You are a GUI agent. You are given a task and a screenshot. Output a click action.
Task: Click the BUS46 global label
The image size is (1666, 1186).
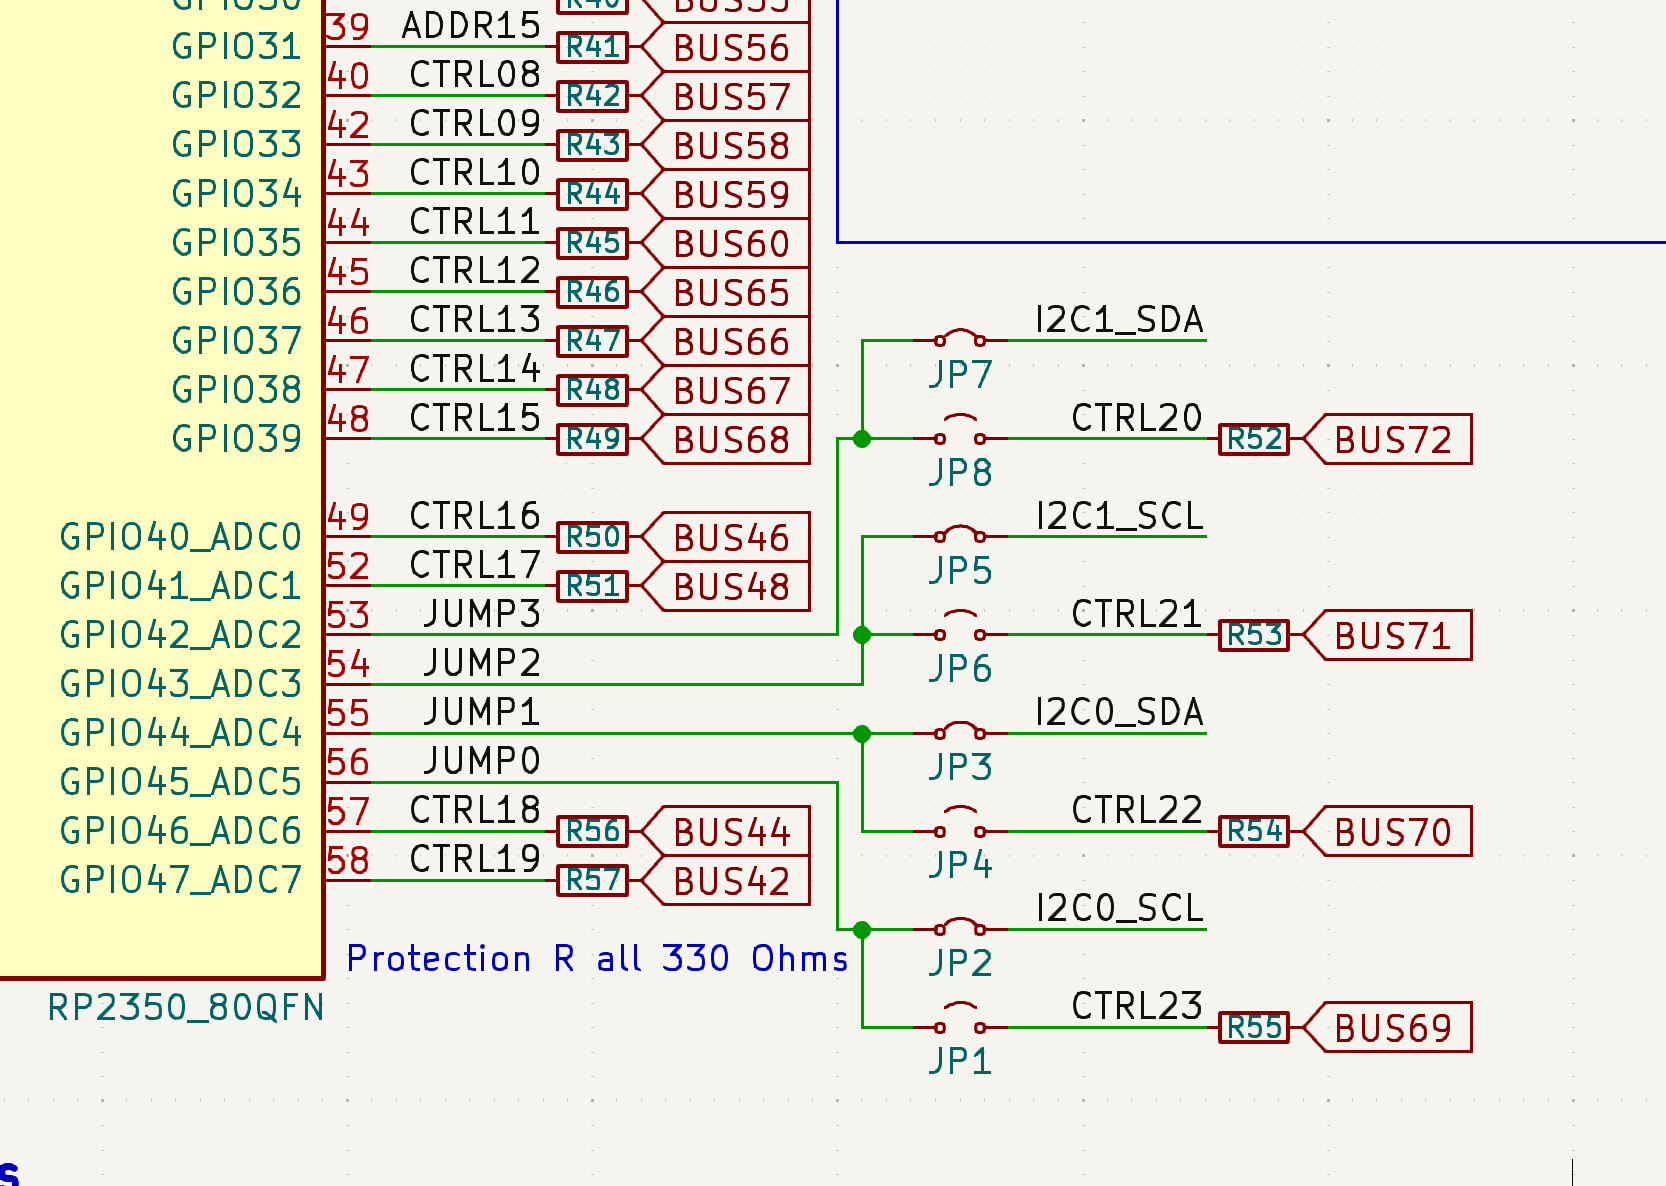click(731, 538)
